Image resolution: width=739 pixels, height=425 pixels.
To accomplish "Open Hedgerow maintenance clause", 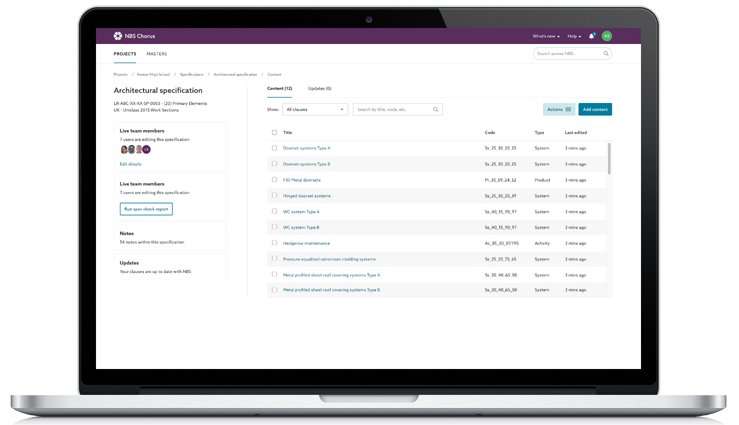I will (306, 243).
